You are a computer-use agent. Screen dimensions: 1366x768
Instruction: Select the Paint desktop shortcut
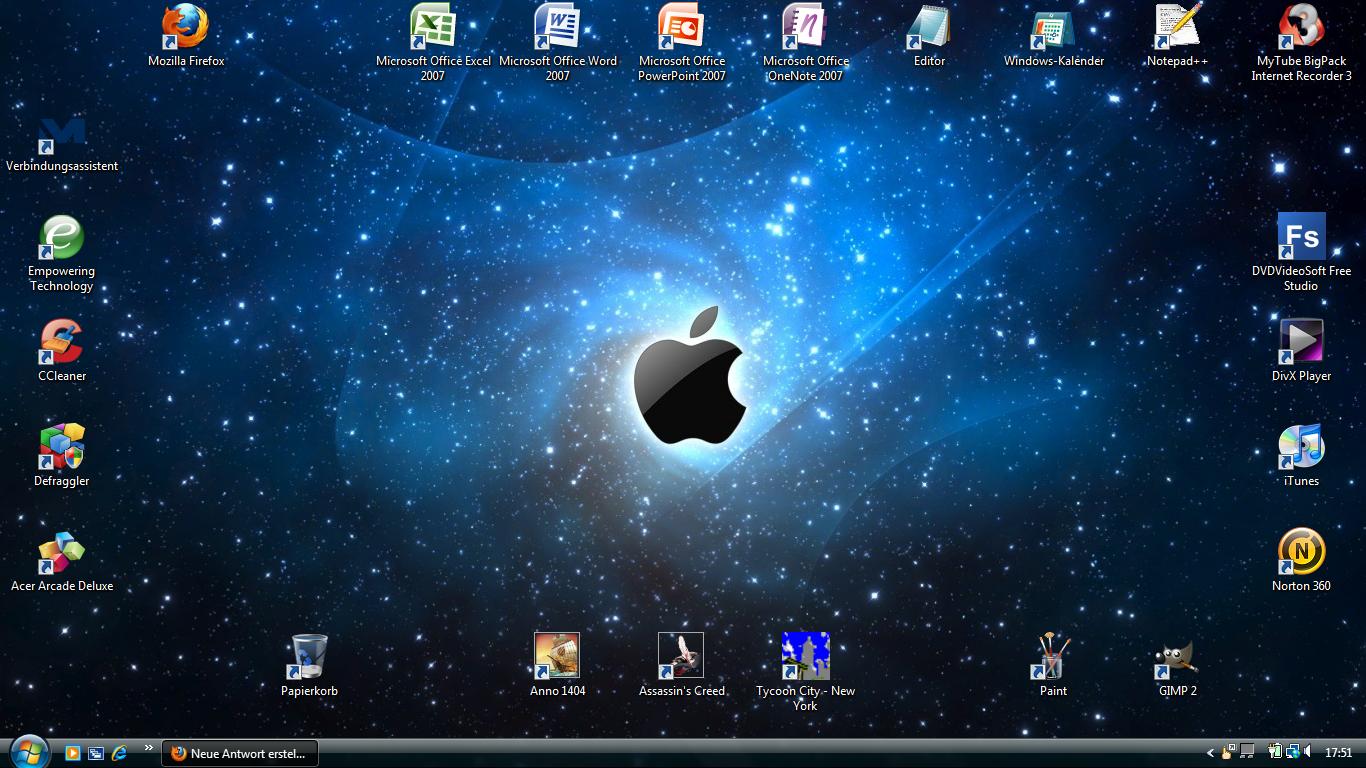(1053, 665)
